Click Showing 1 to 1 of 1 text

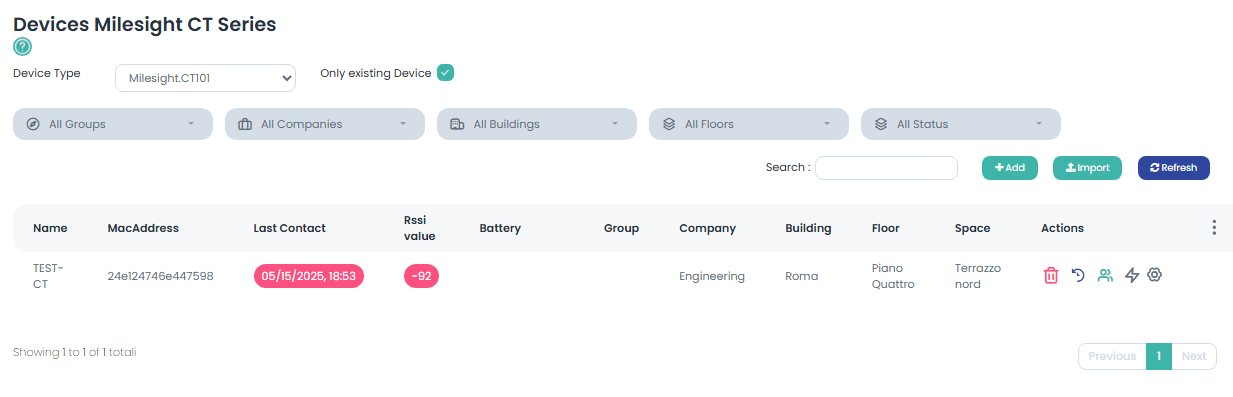(75, 352)
